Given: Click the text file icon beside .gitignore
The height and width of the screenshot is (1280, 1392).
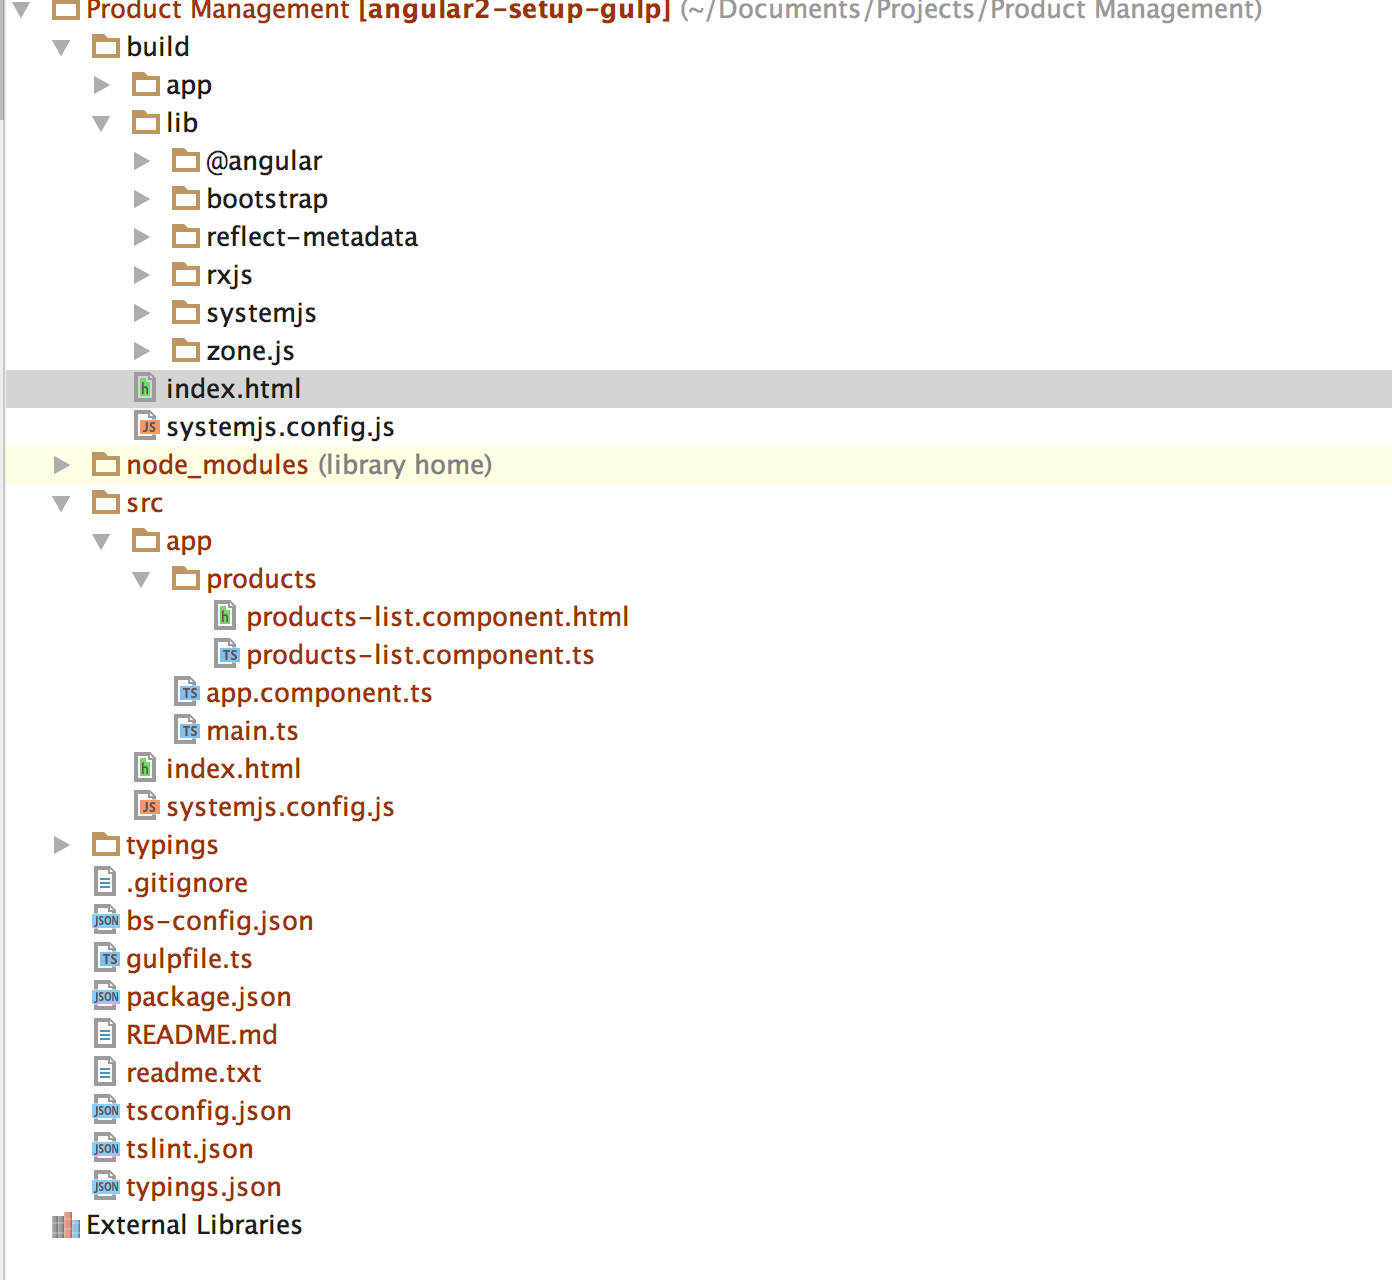Looking at the screenshot, I should [105, 883].
